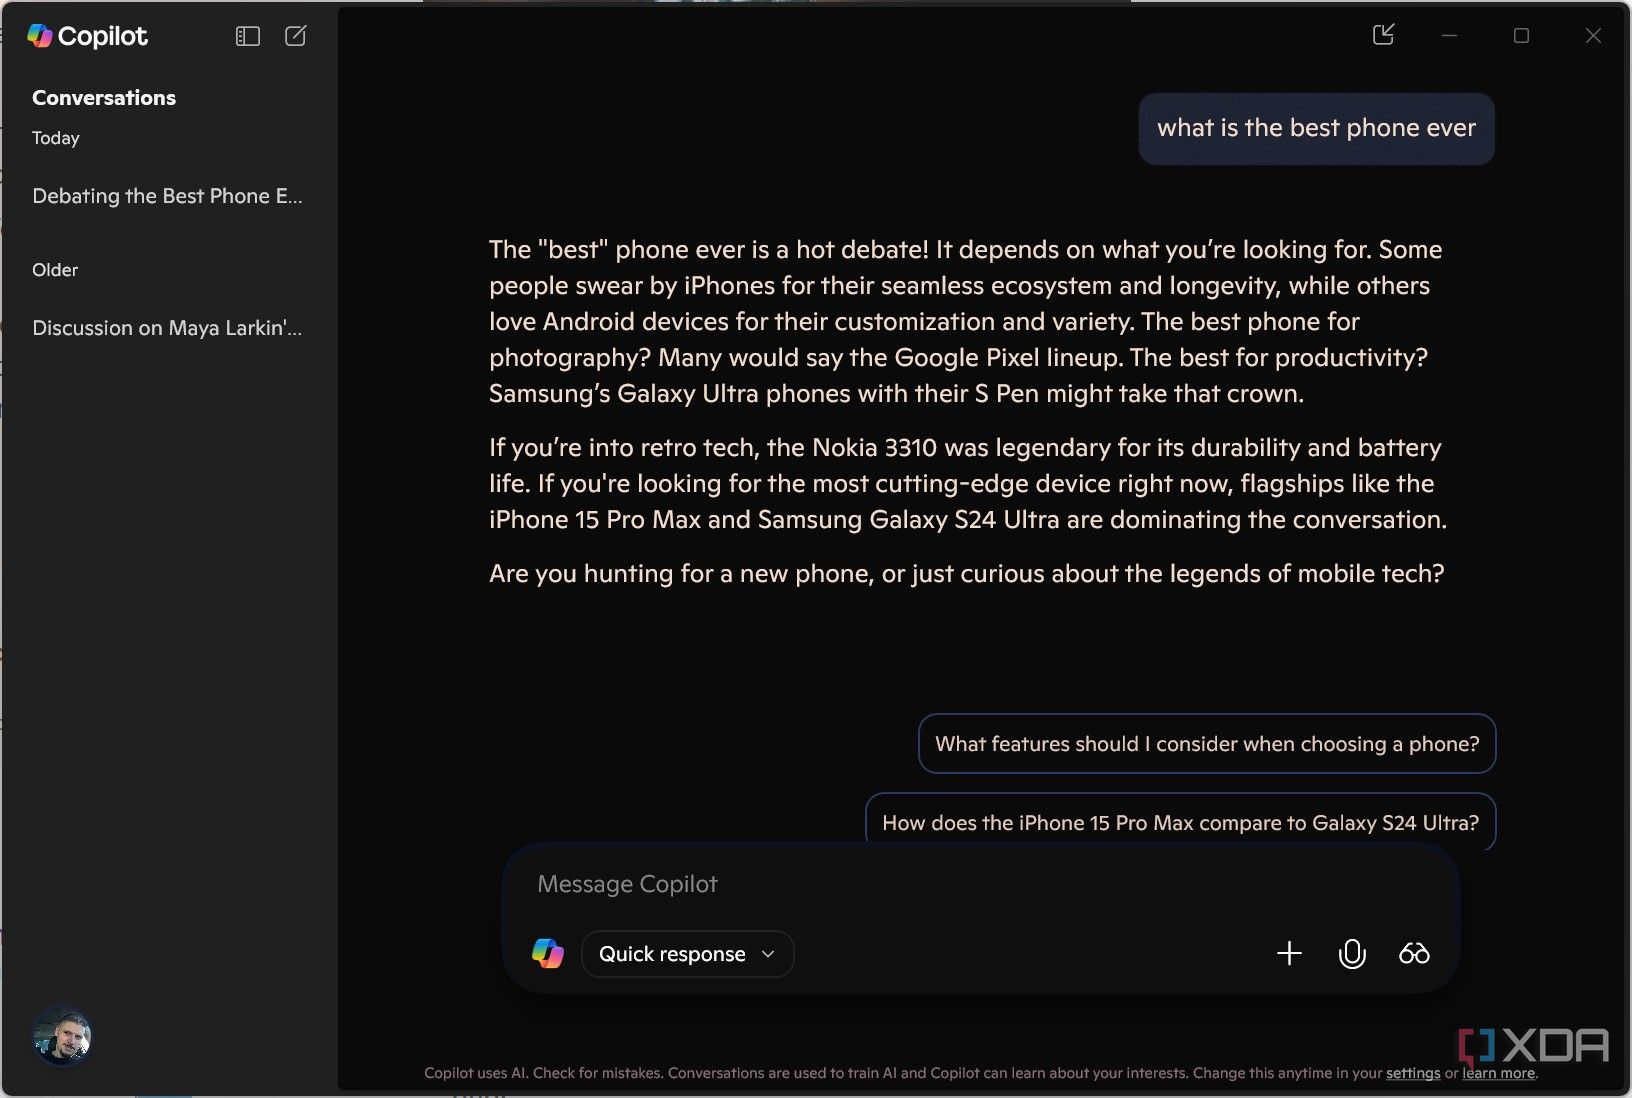Screen dimensions: 1632x1098
Task: Select iPhone 15 Pro Max comparison suggestion
Action: [1180, 822]
